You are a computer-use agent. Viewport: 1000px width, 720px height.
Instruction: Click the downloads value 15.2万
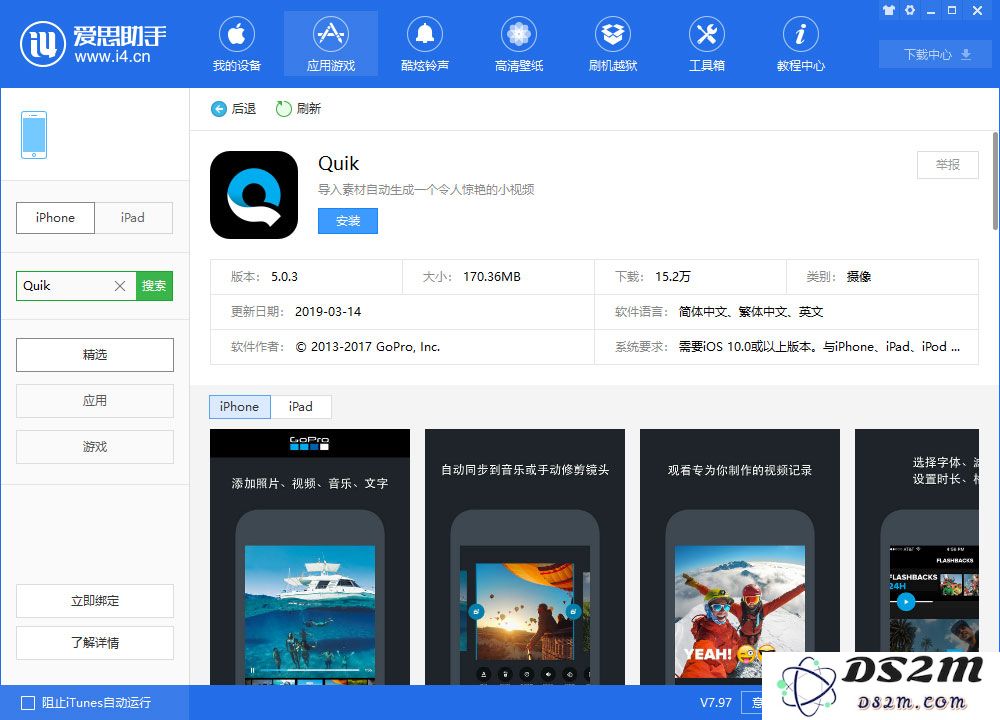coord(673,277)
